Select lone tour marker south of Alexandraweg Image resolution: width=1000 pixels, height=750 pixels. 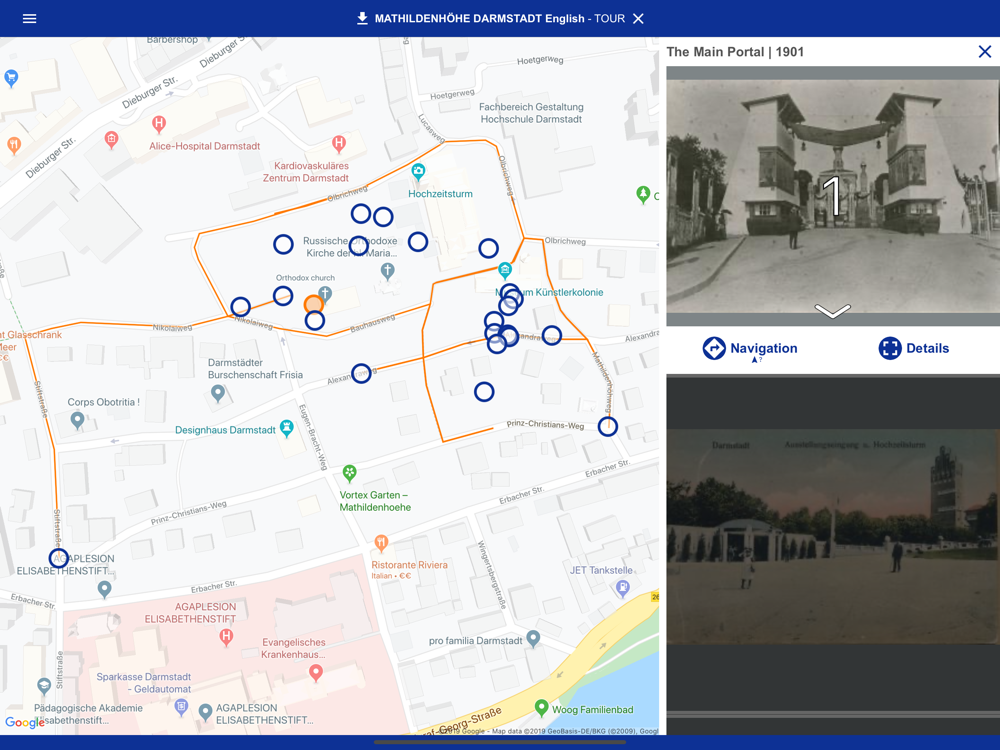484,392
